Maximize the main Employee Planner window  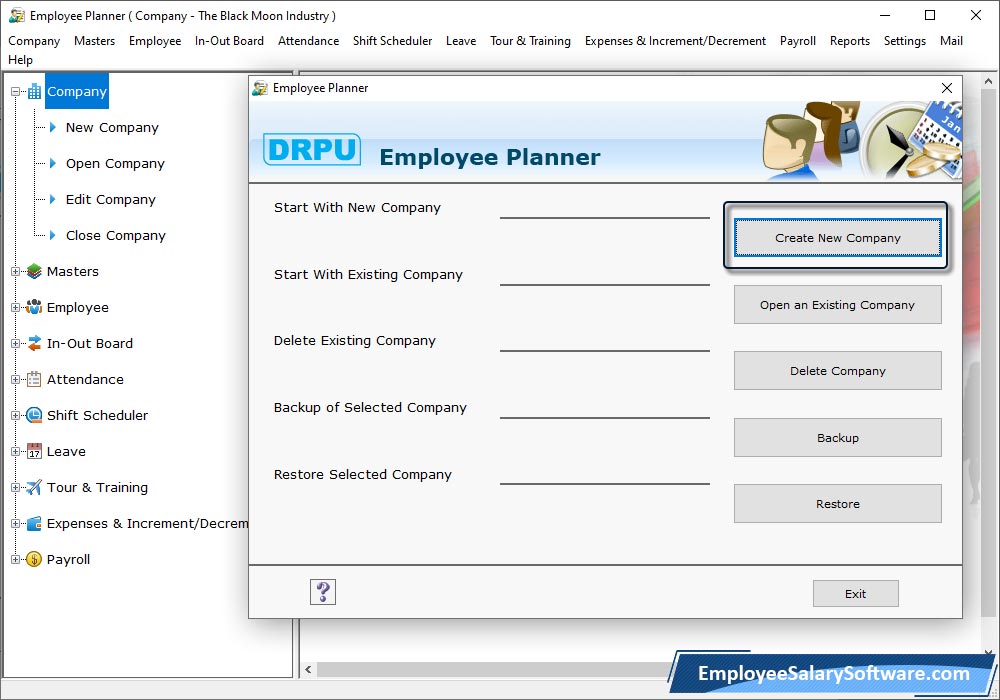[930, 15]
